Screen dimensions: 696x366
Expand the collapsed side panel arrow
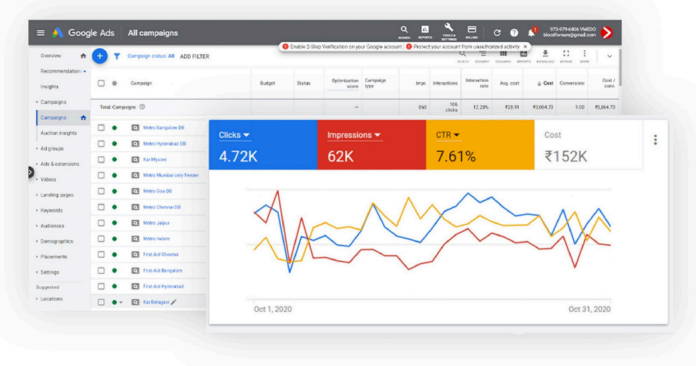point(31,172)
